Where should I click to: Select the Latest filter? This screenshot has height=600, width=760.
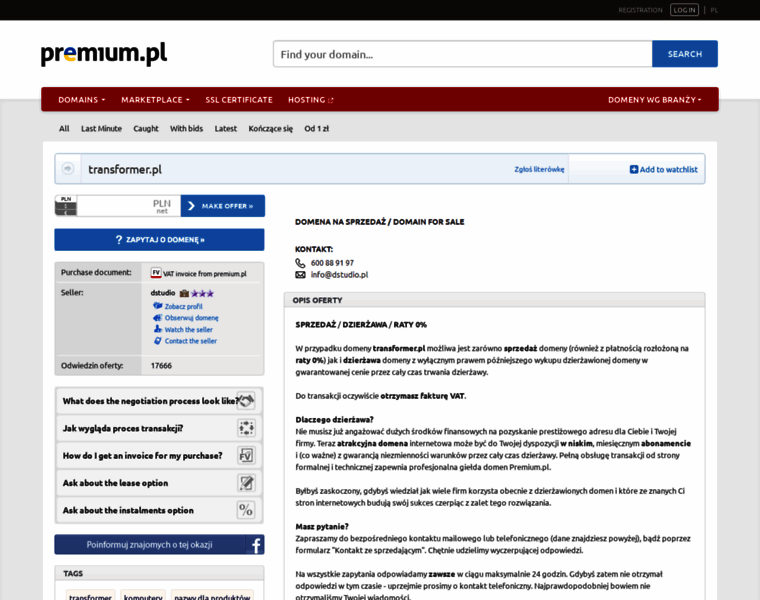click(x=226, y=128)
